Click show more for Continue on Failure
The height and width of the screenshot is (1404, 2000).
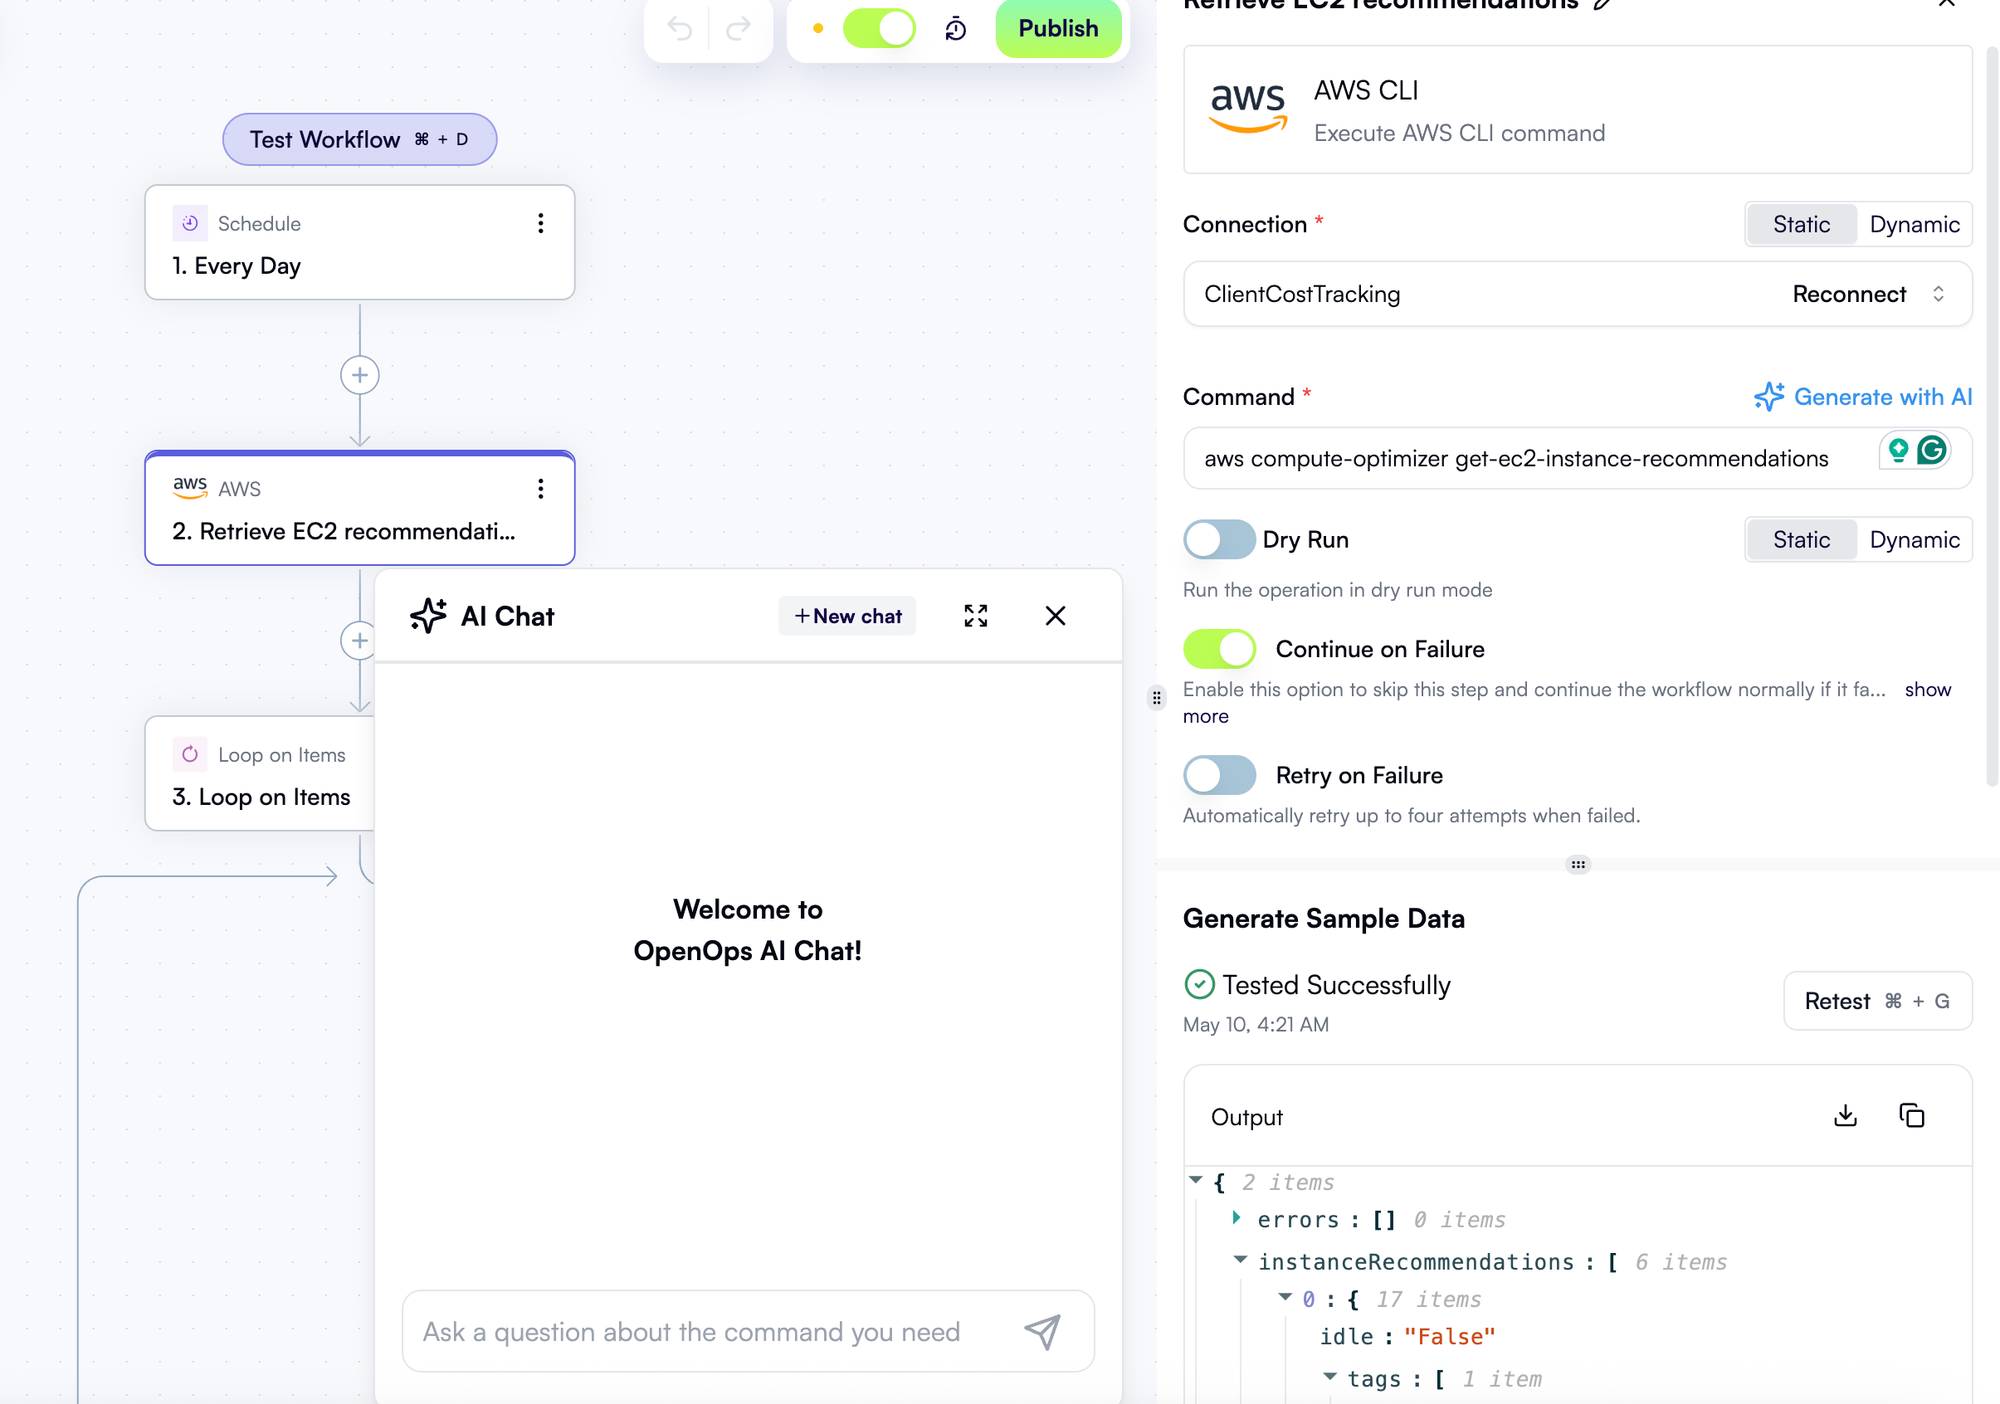[1927, 689]
